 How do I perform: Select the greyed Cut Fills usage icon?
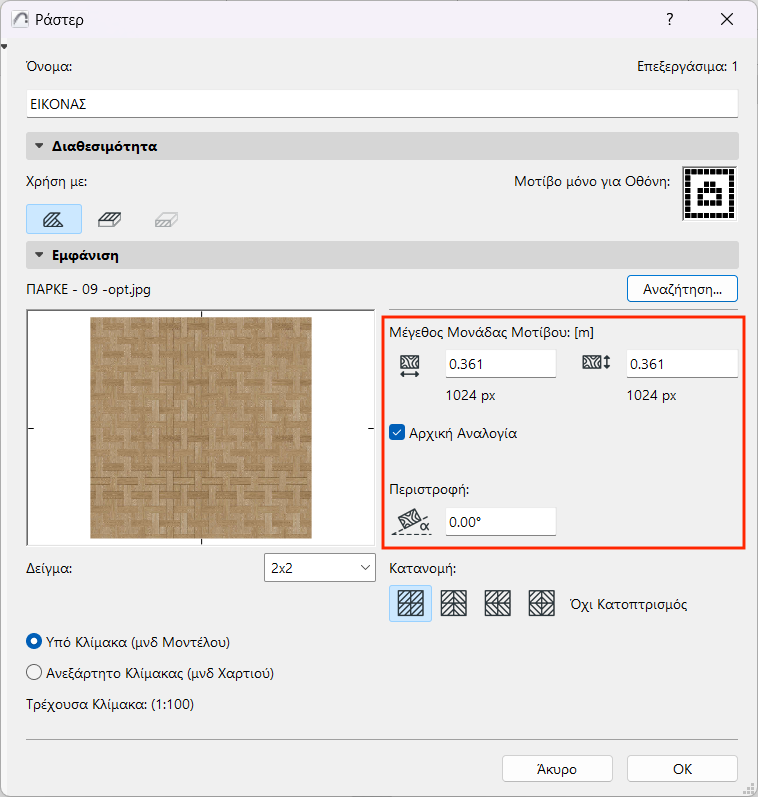pos(166,220)
